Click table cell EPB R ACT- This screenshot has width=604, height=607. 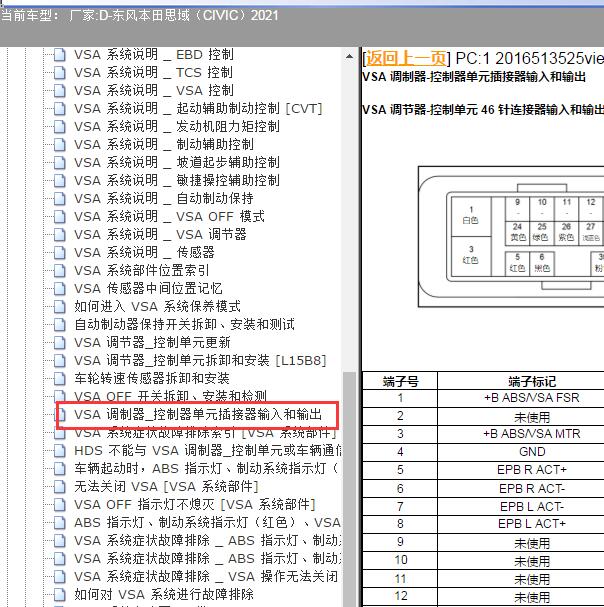[x=532, y=489]
